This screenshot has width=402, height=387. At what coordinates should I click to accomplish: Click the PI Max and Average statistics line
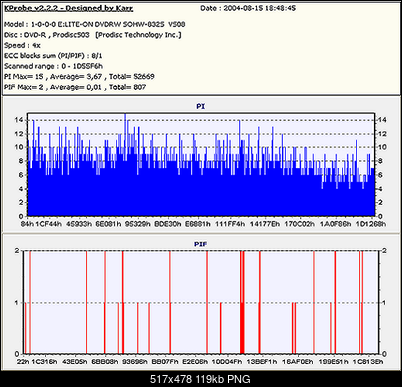click(x=79, y=76)
